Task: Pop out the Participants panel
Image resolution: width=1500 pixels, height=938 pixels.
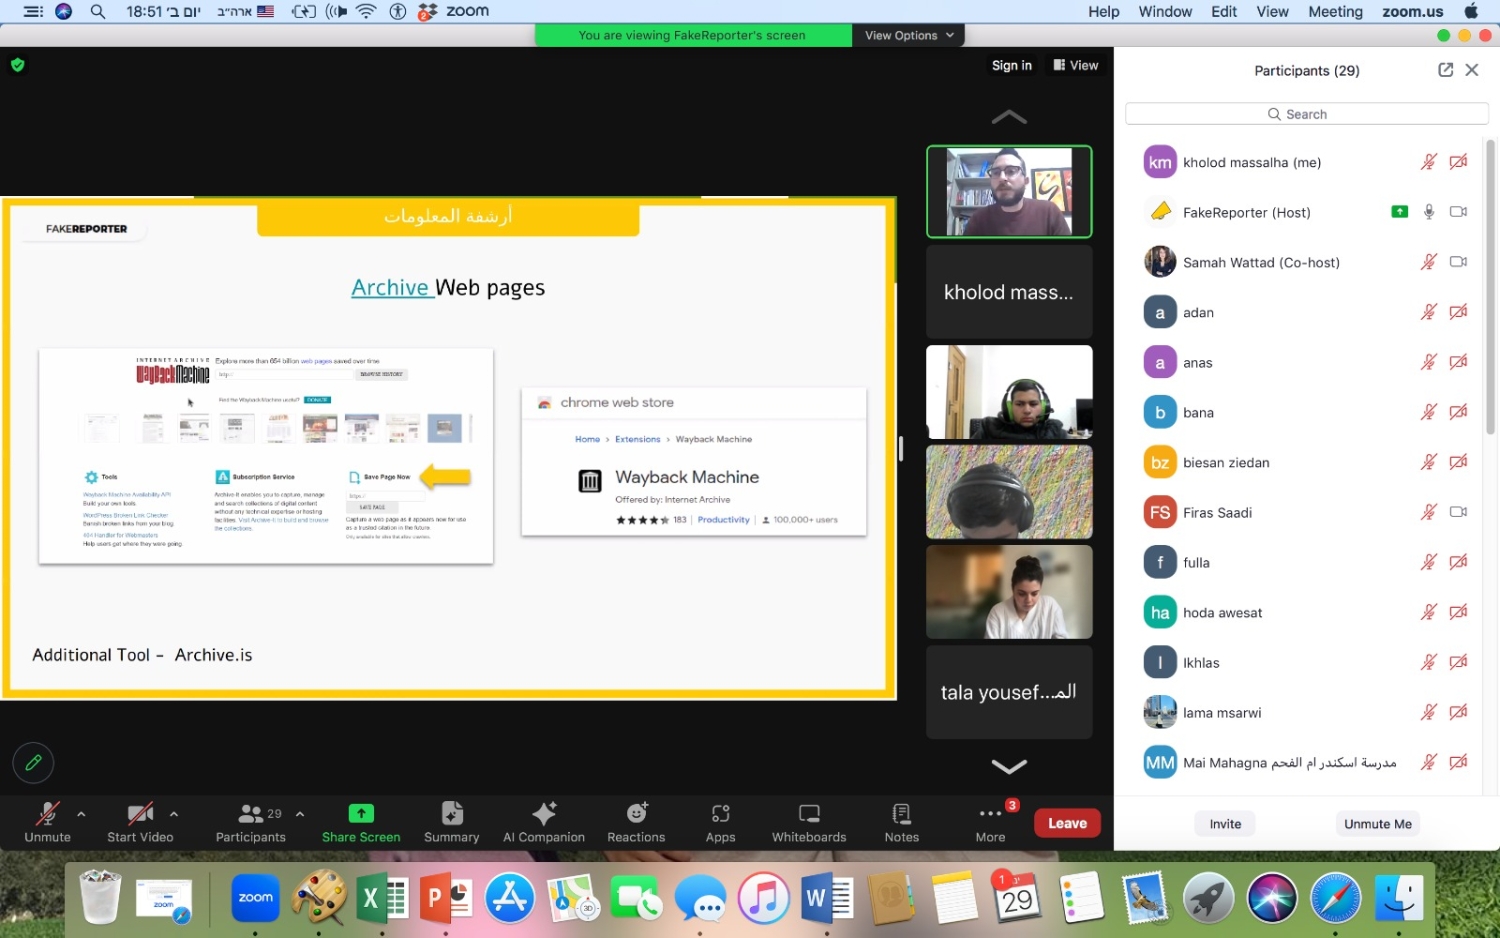Action: click(1445, 70)
